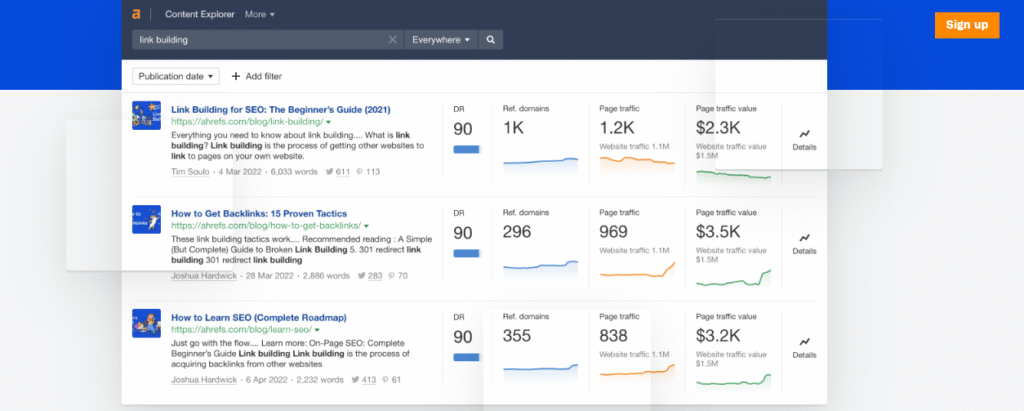
Task: Click the link building search field
Action: tap(268, 40)
